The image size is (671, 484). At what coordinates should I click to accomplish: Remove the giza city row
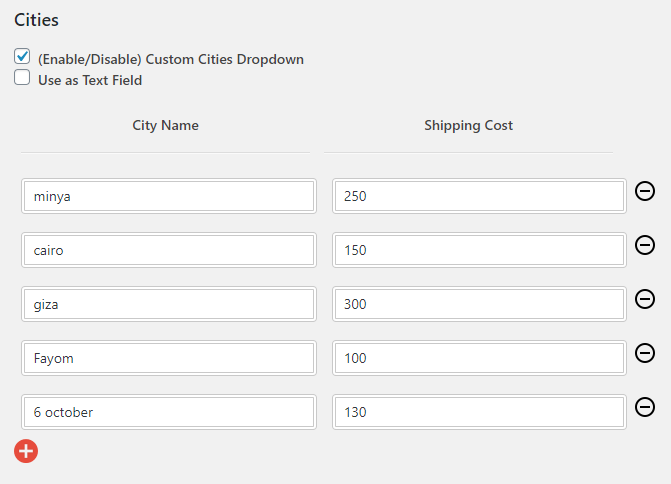click(x=644, y=299)
